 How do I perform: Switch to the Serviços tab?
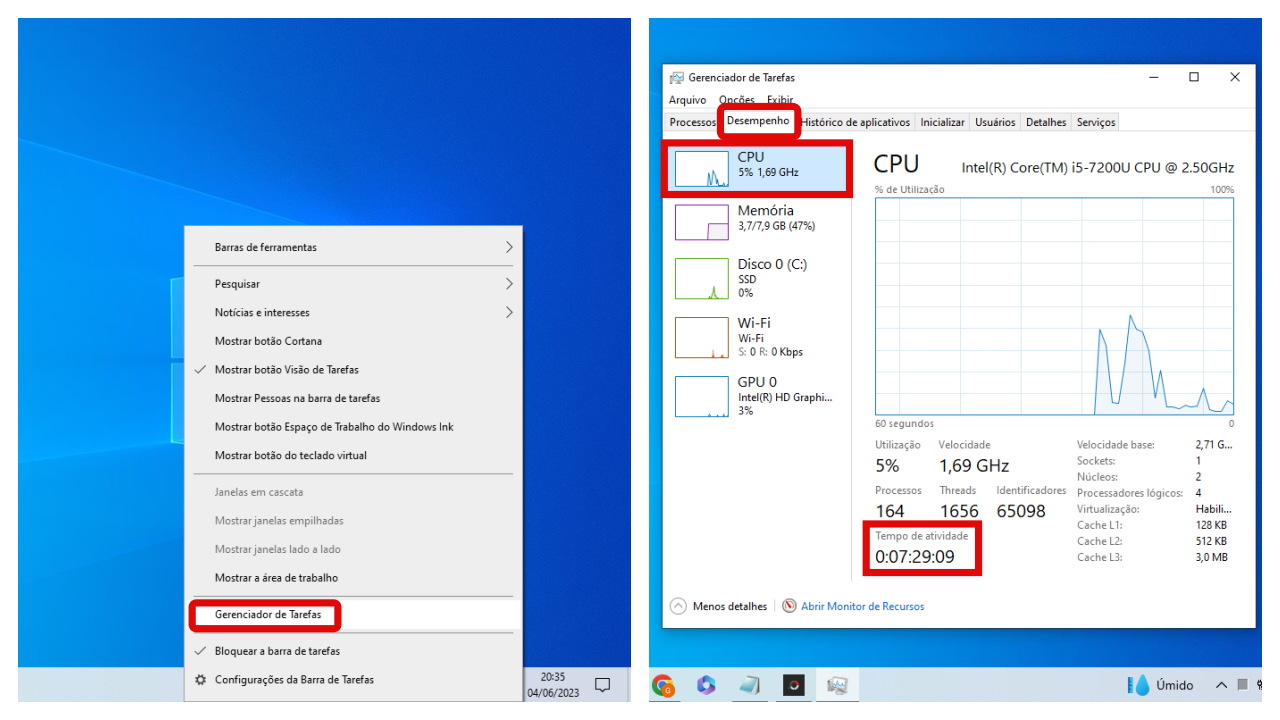coord(1096,122)
